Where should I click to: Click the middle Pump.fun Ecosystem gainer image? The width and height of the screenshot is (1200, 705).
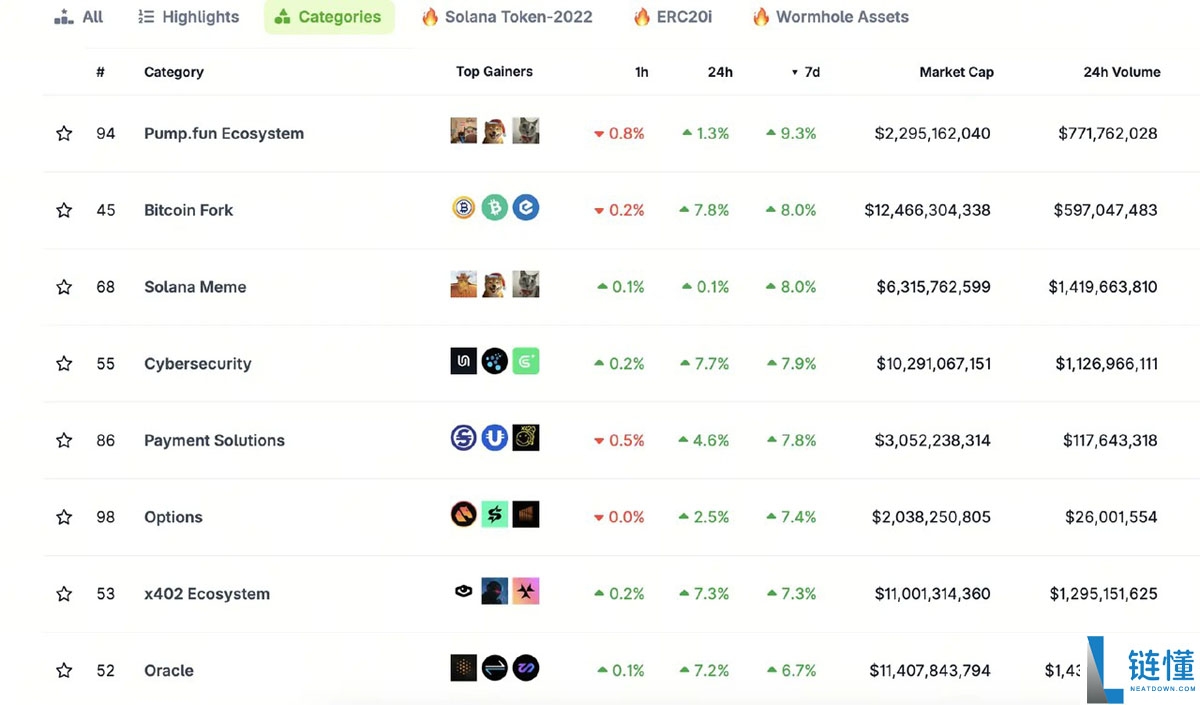pyautogui.click(x=494, y=131)
